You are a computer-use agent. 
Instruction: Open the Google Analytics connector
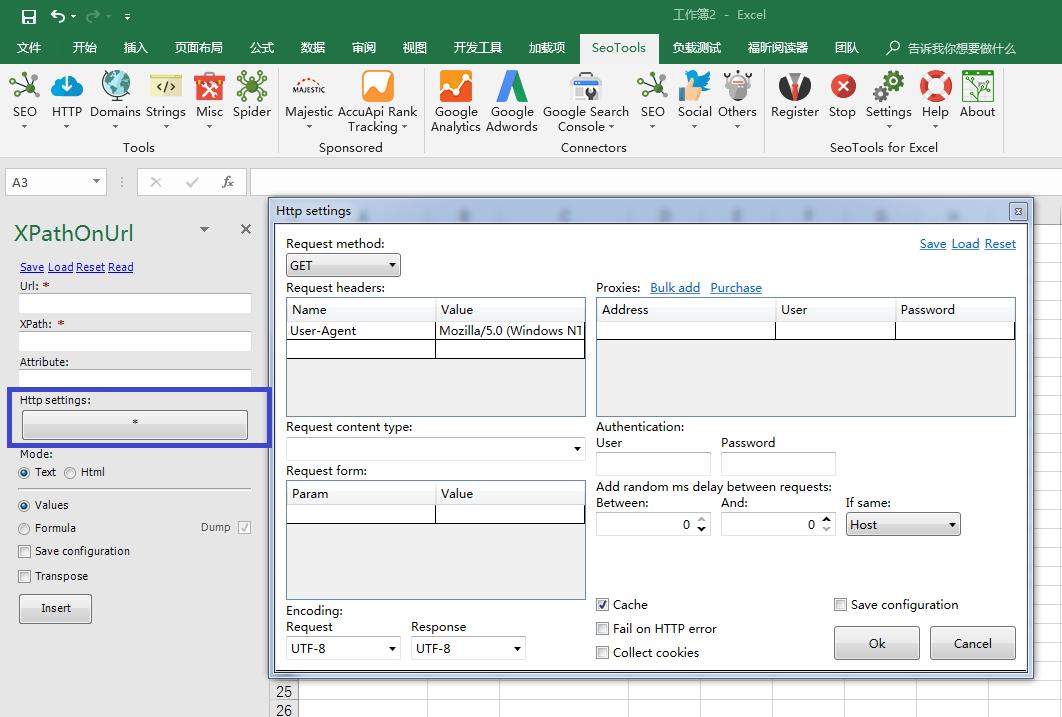[x=456, y=100]
